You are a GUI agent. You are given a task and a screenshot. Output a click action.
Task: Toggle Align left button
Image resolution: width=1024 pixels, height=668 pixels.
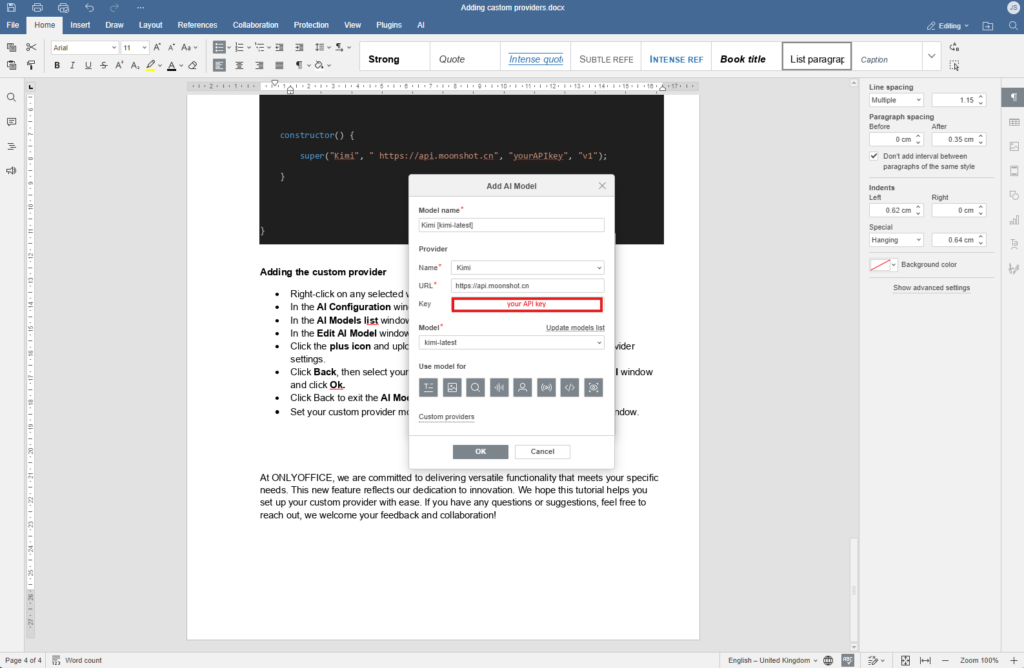(x=219, y=65)
